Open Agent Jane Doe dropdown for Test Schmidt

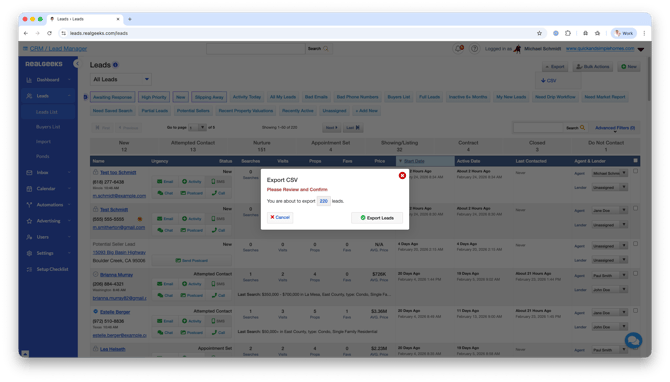[609, 210]
